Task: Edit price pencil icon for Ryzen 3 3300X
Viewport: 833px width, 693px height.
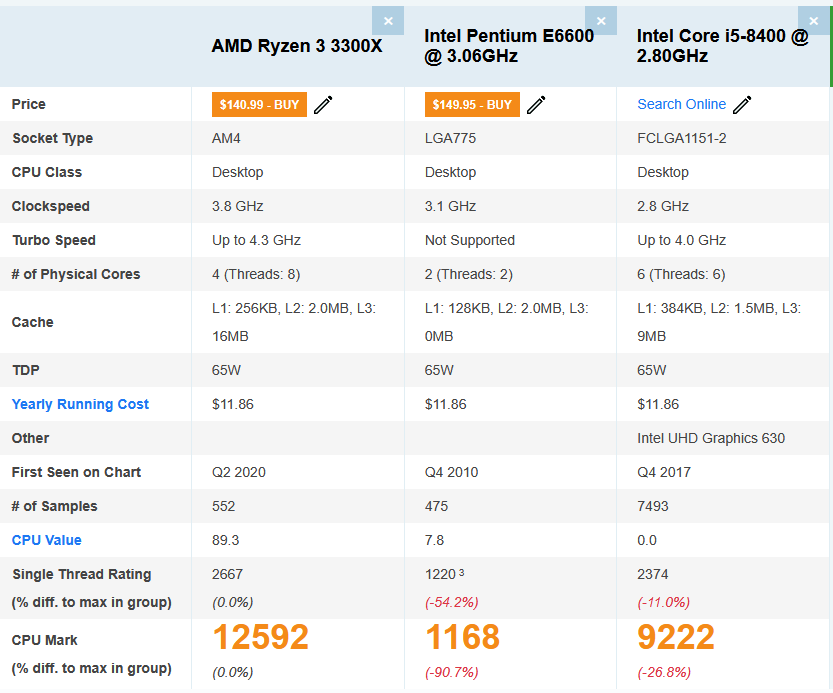Action: tap(323, 105)
